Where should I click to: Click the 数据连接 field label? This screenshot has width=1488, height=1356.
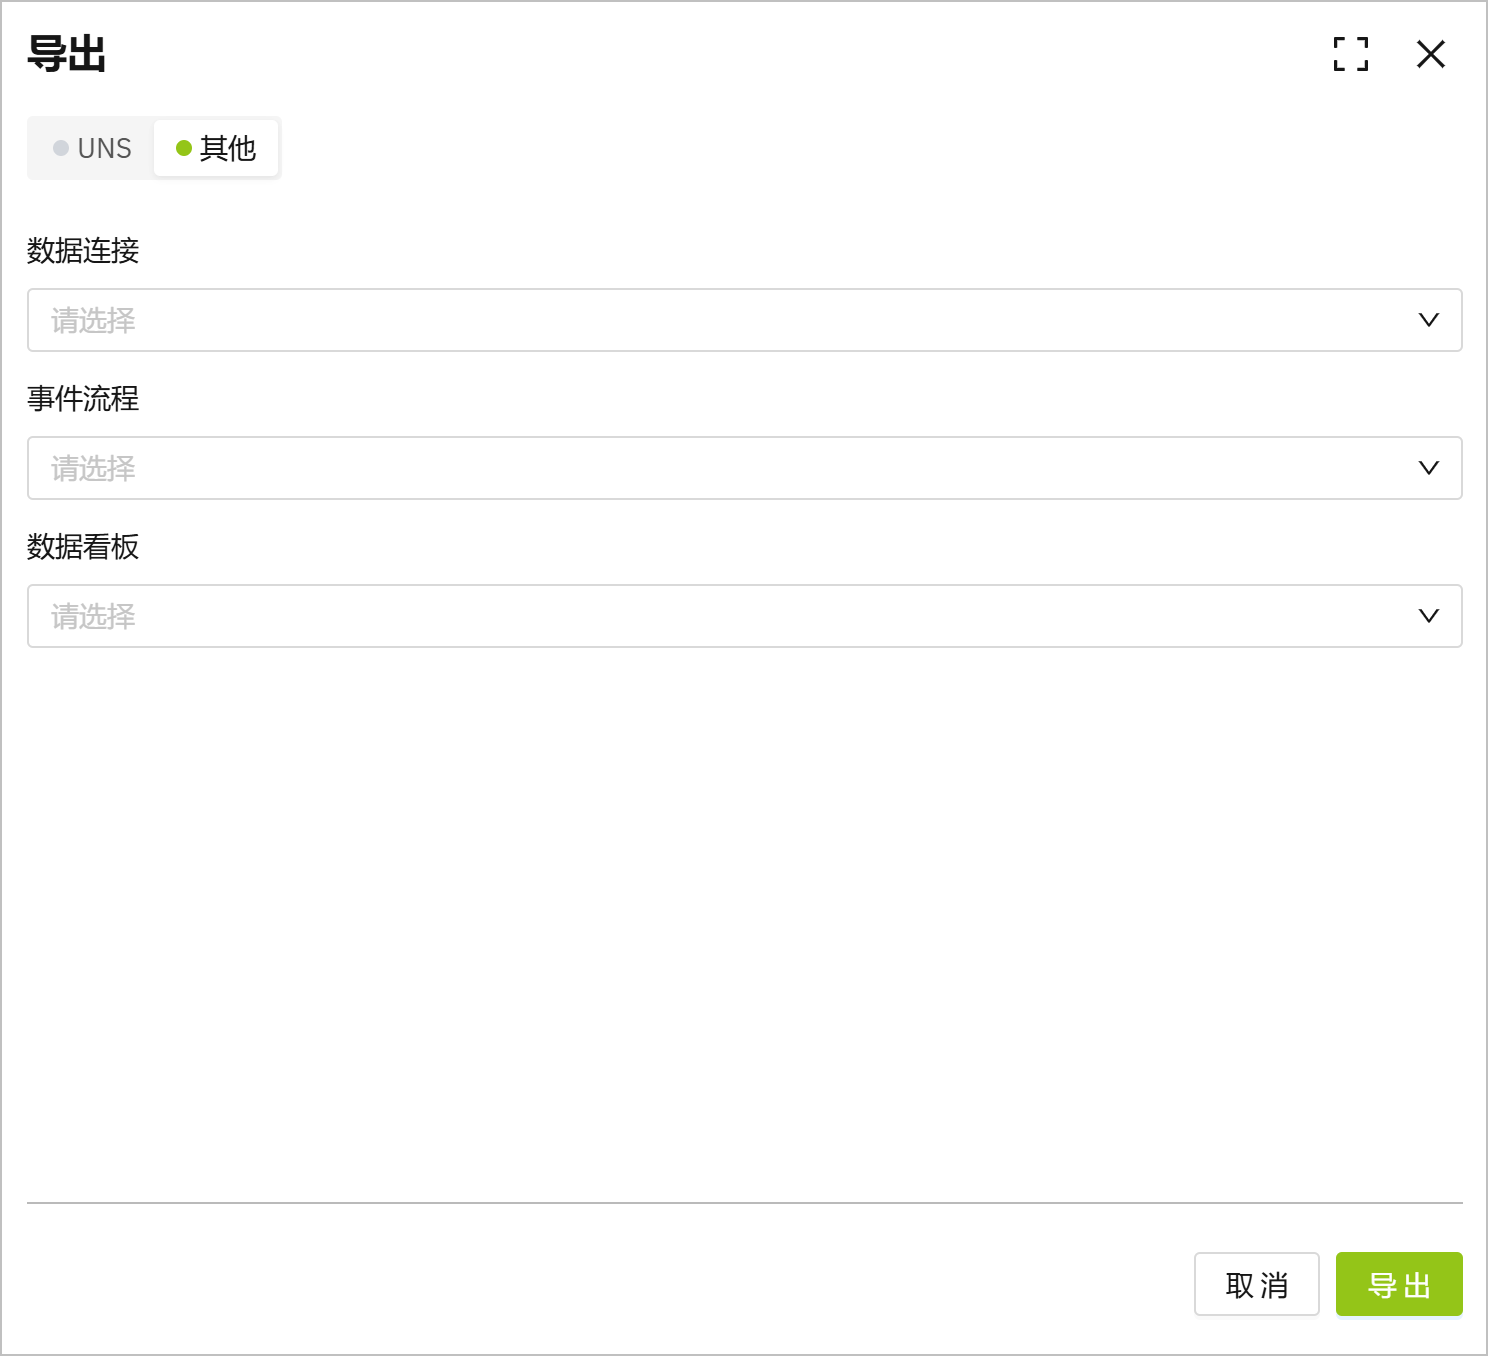[x=83, y=251]
